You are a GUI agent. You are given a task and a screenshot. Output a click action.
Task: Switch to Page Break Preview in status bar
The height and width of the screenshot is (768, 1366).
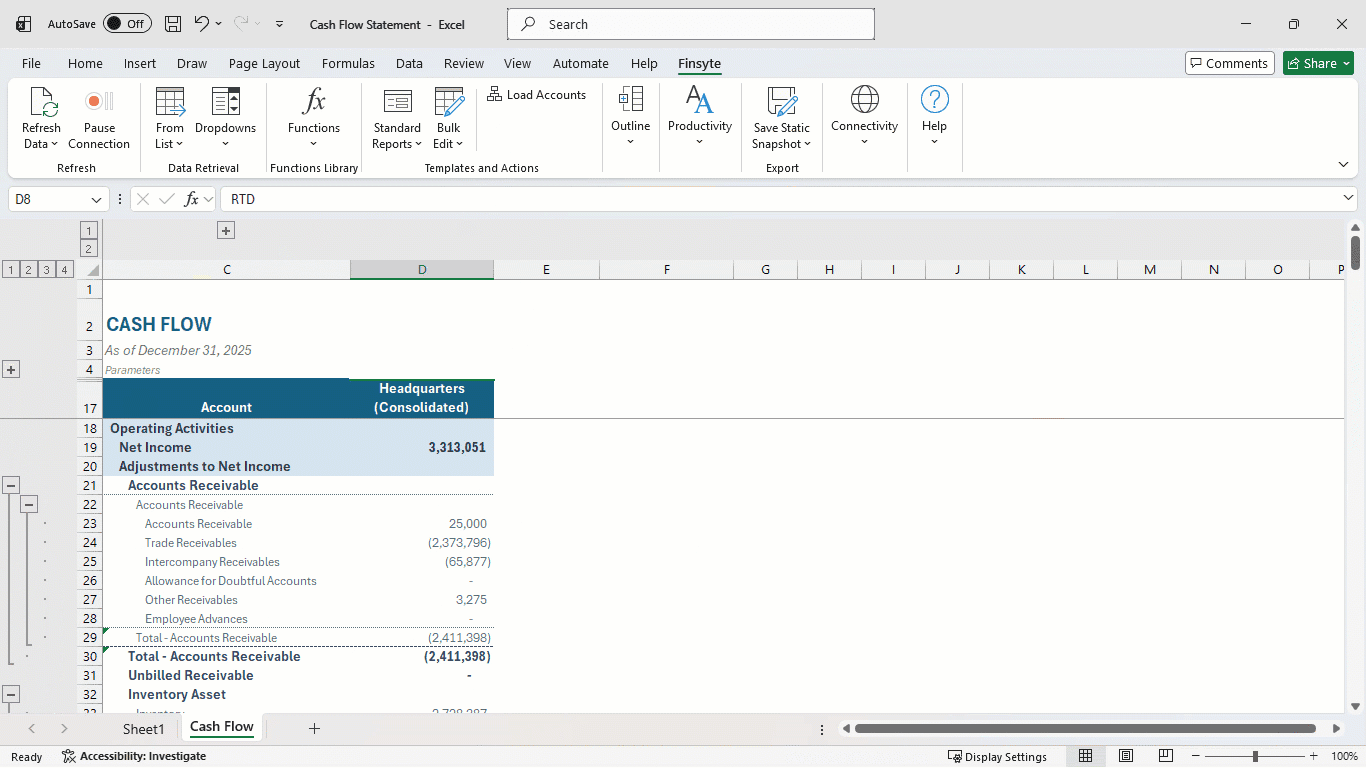point(1166,756)
